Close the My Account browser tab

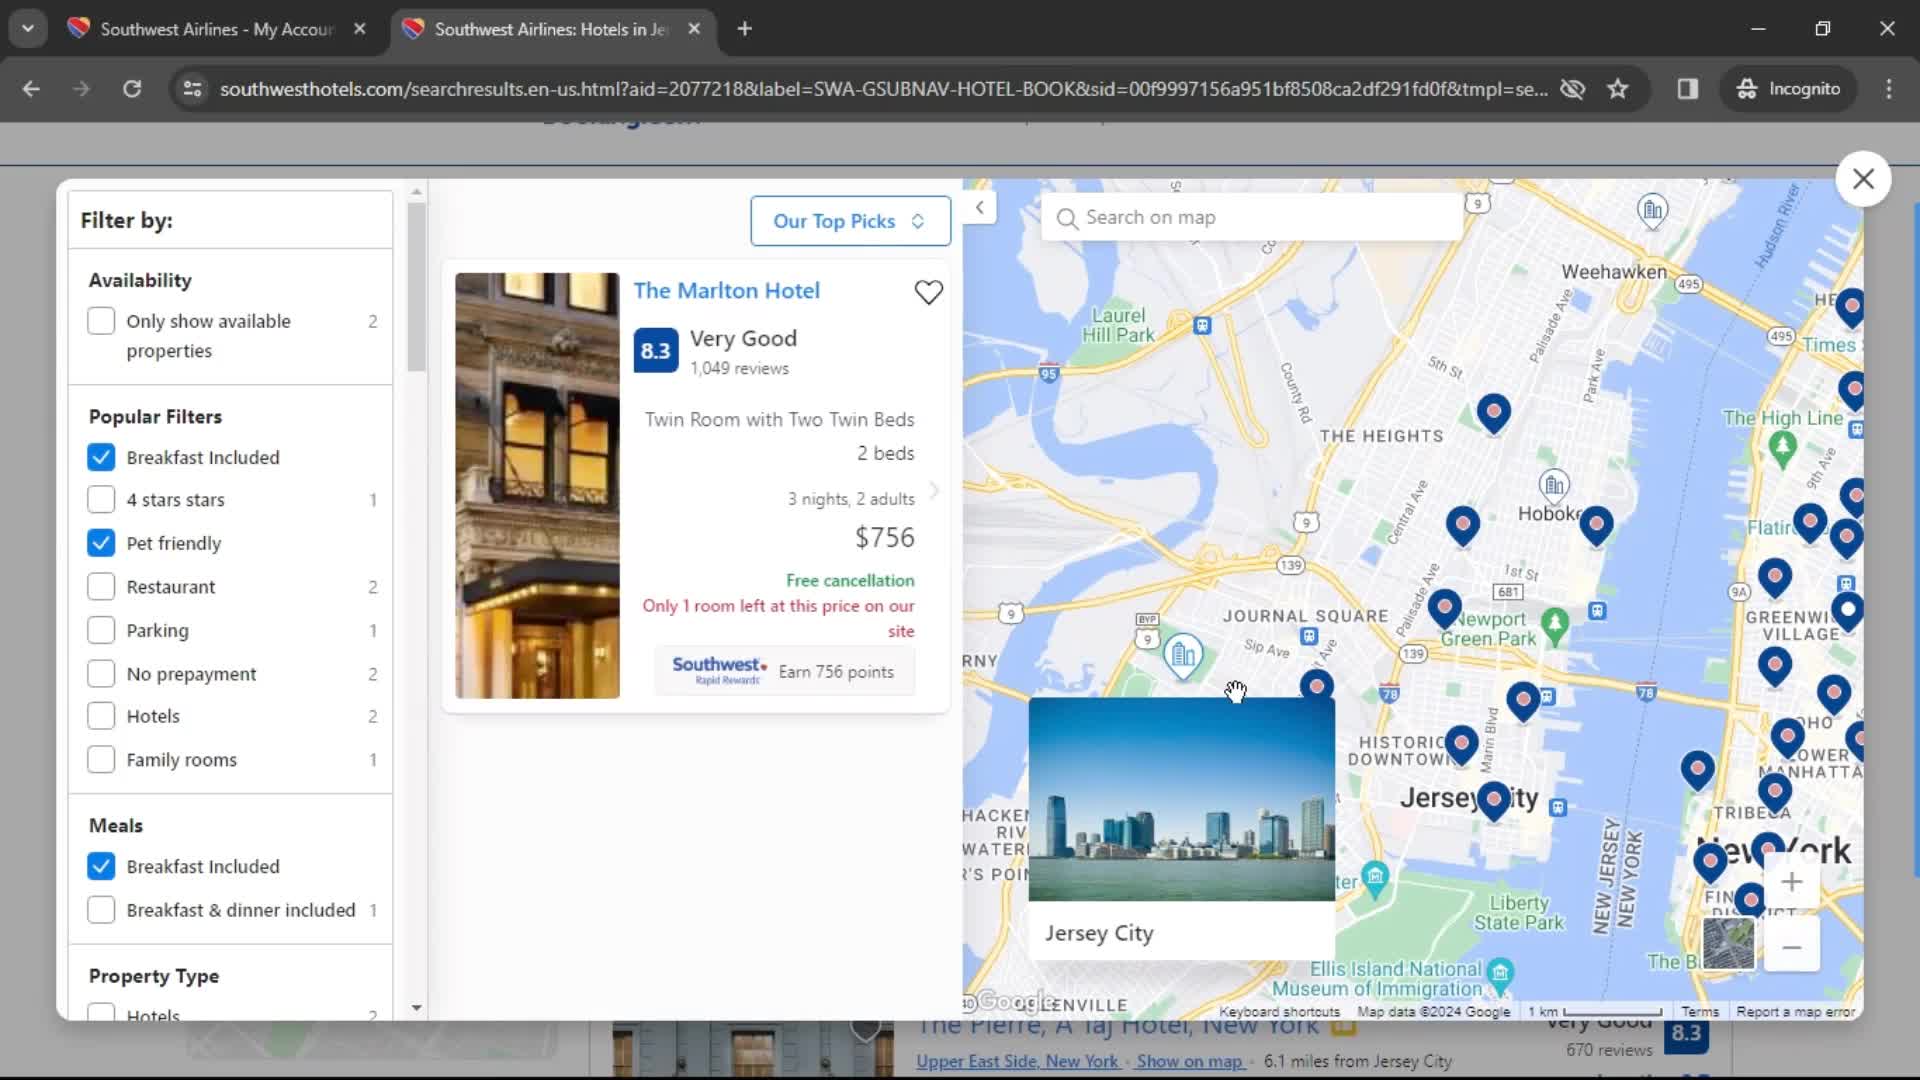[x=360, y=29]
